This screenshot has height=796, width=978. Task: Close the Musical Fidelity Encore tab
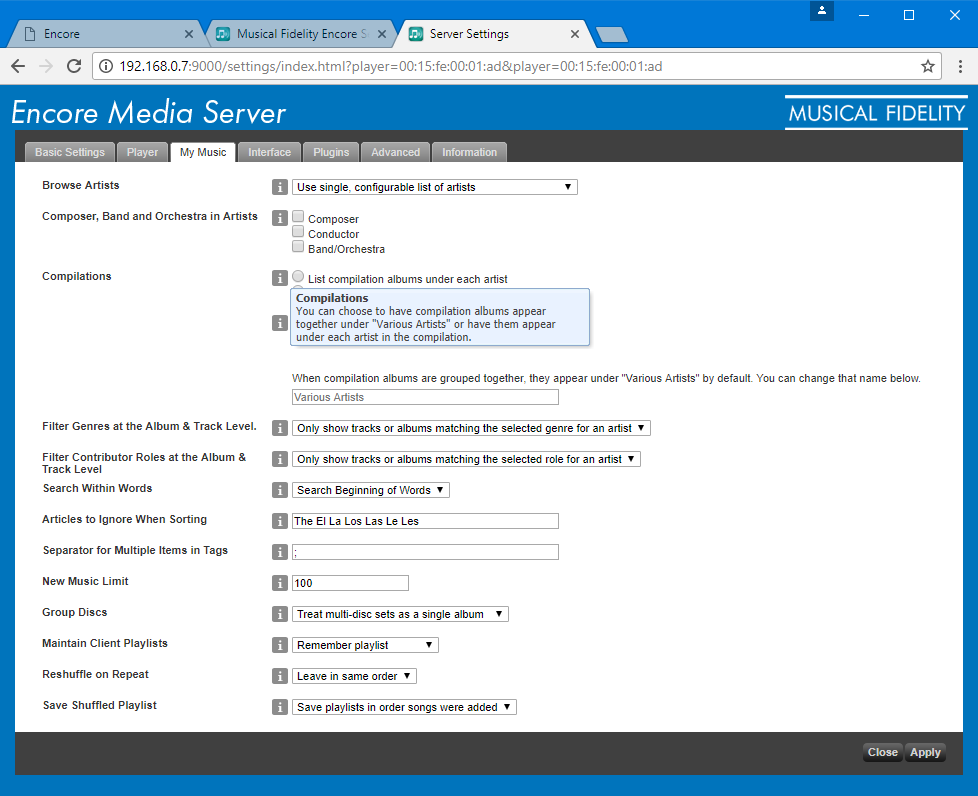click(x=382, y=34)
